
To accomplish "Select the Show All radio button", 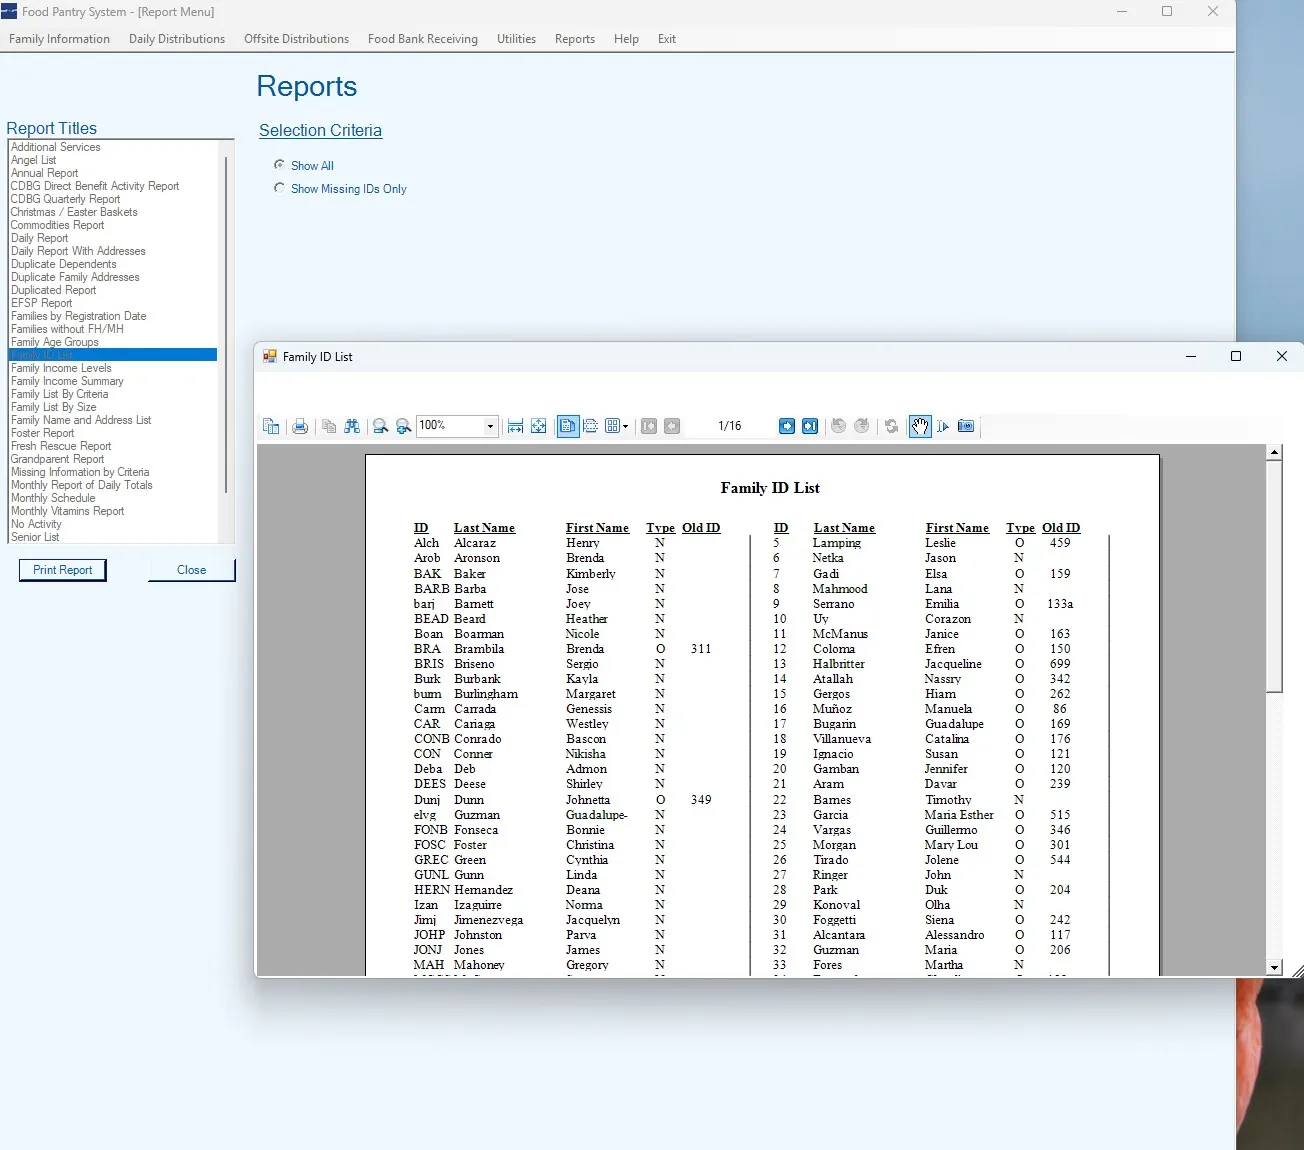I will 280,165.
